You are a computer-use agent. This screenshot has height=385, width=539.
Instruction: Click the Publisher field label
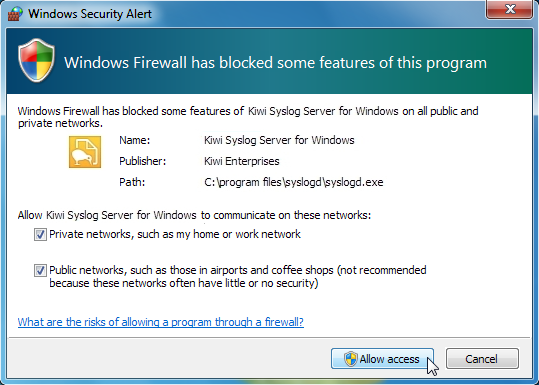pyautogui.click(x=143, y=161)
